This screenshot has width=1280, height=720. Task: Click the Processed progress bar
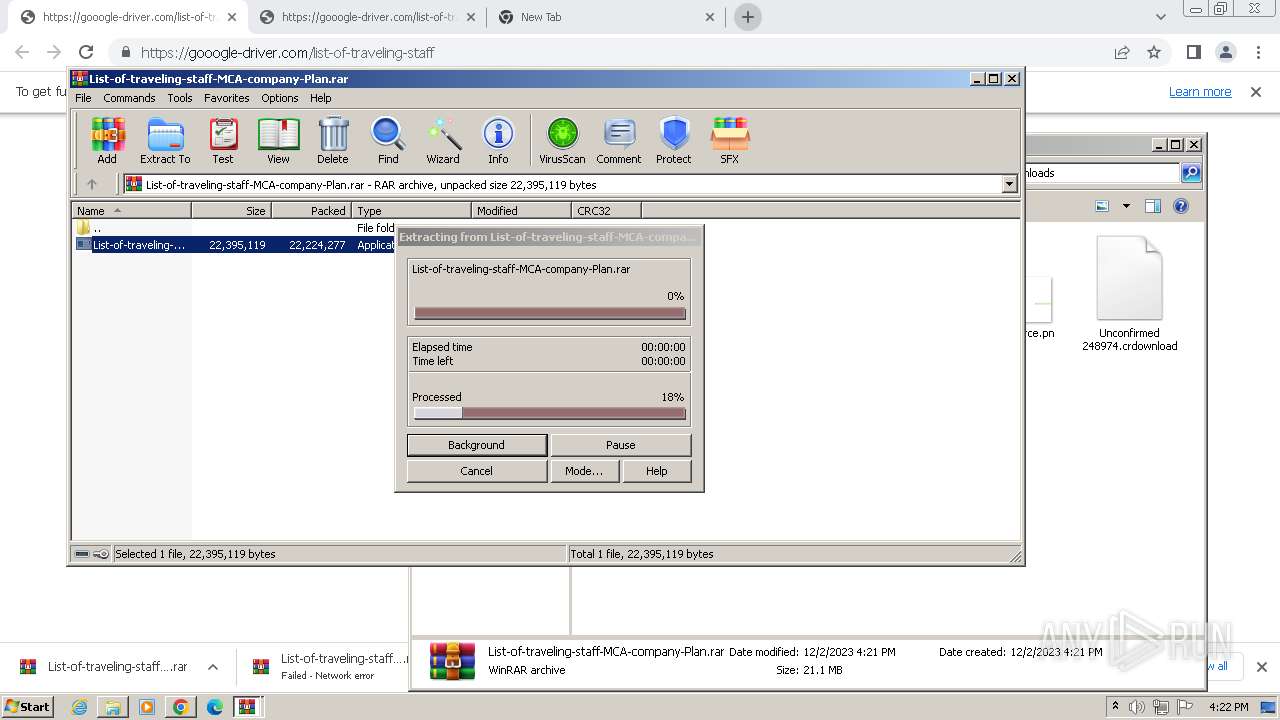[550, 413]
